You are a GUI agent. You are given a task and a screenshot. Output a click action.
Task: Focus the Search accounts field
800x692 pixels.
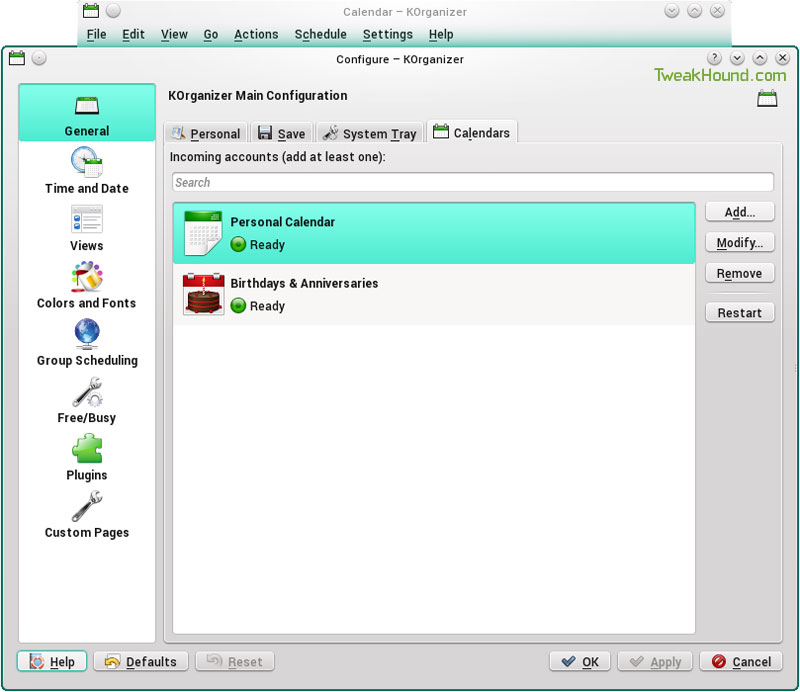click(x=473, y=182)
